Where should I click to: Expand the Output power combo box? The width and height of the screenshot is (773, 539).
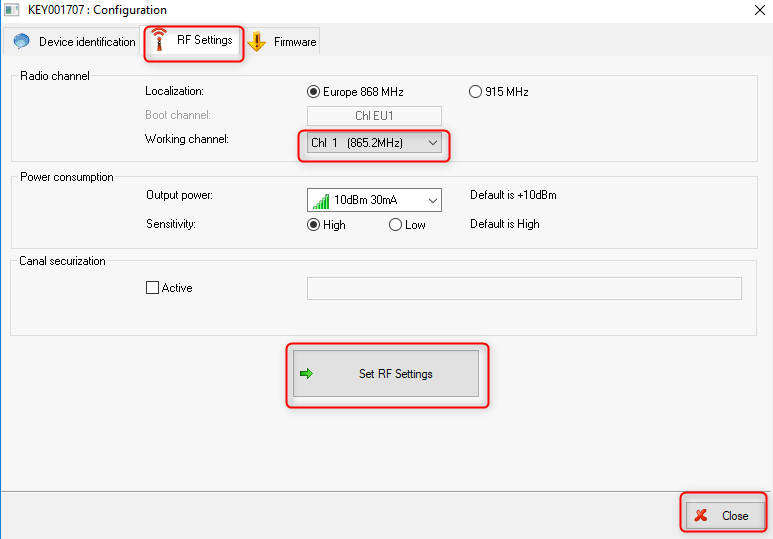tap(374, 200)
